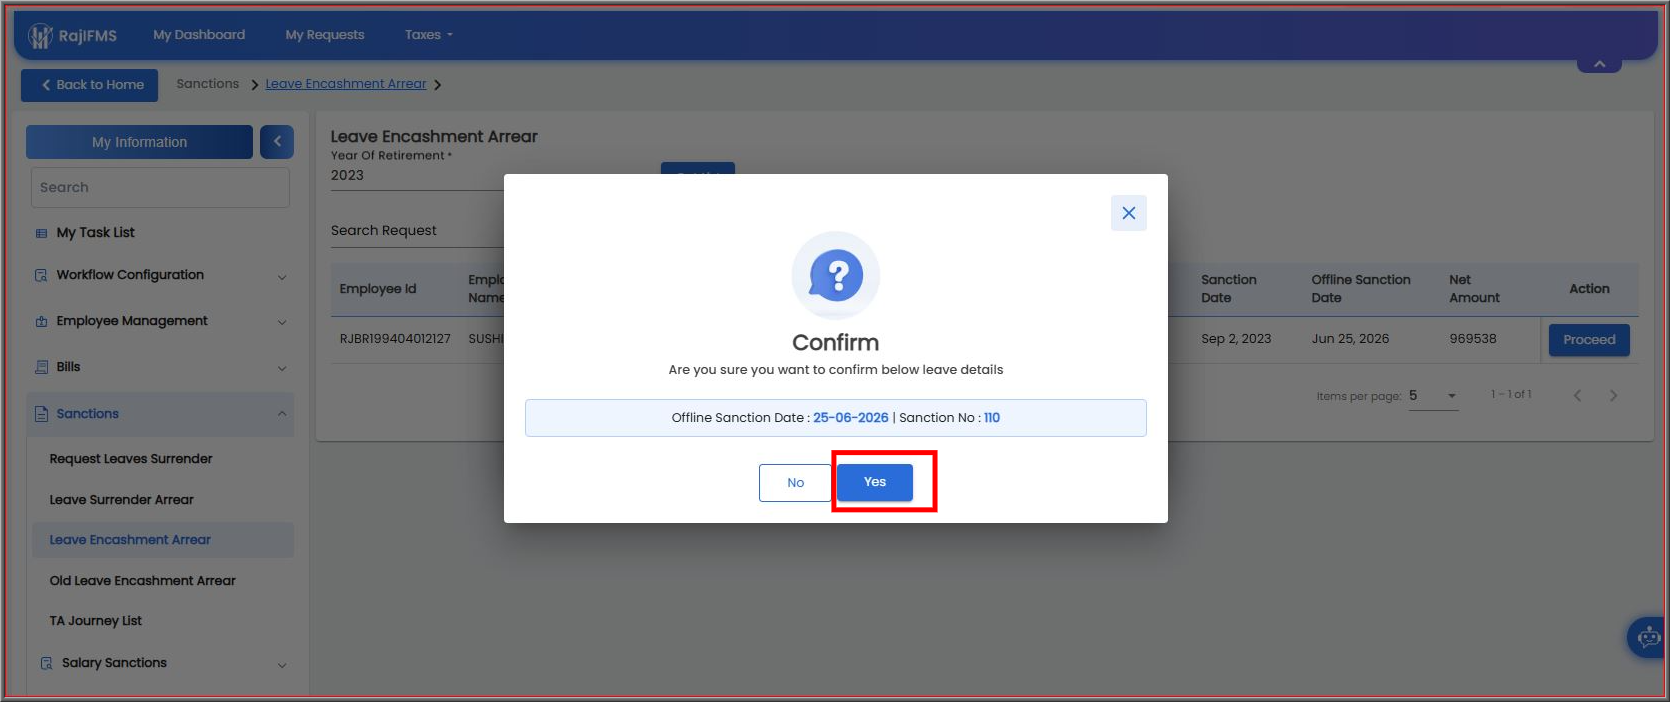Click sanction number 110 in dialog
Screen dimensions: 1670x702
coord(992,418)
